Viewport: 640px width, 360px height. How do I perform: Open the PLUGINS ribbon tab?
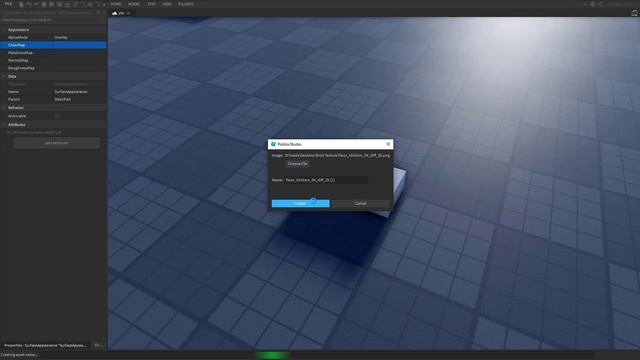click(186, 4)
